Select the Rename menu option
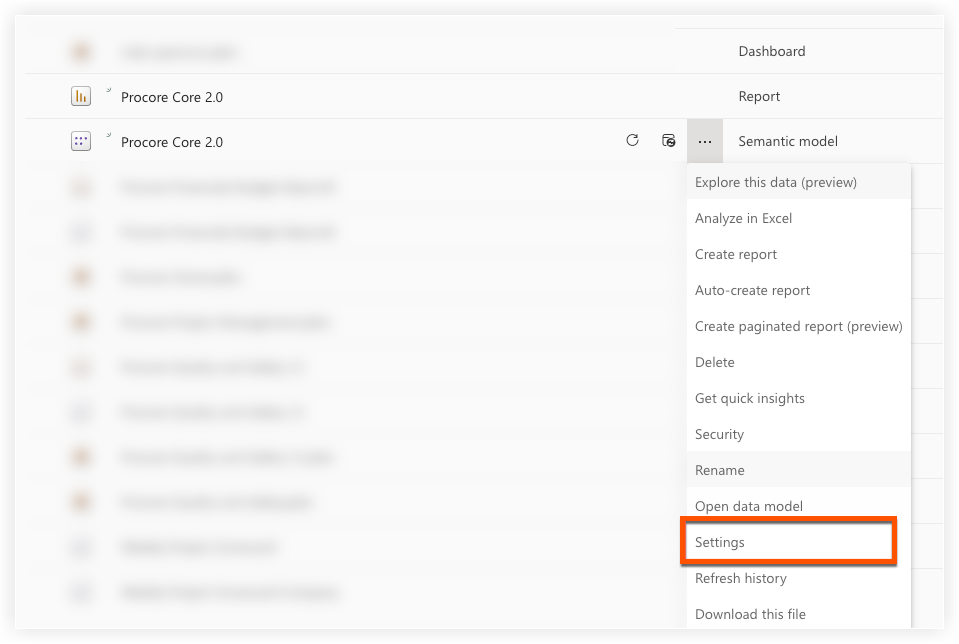Image resolution: width=959 pixels, height=644 pixels. [719, 470]
